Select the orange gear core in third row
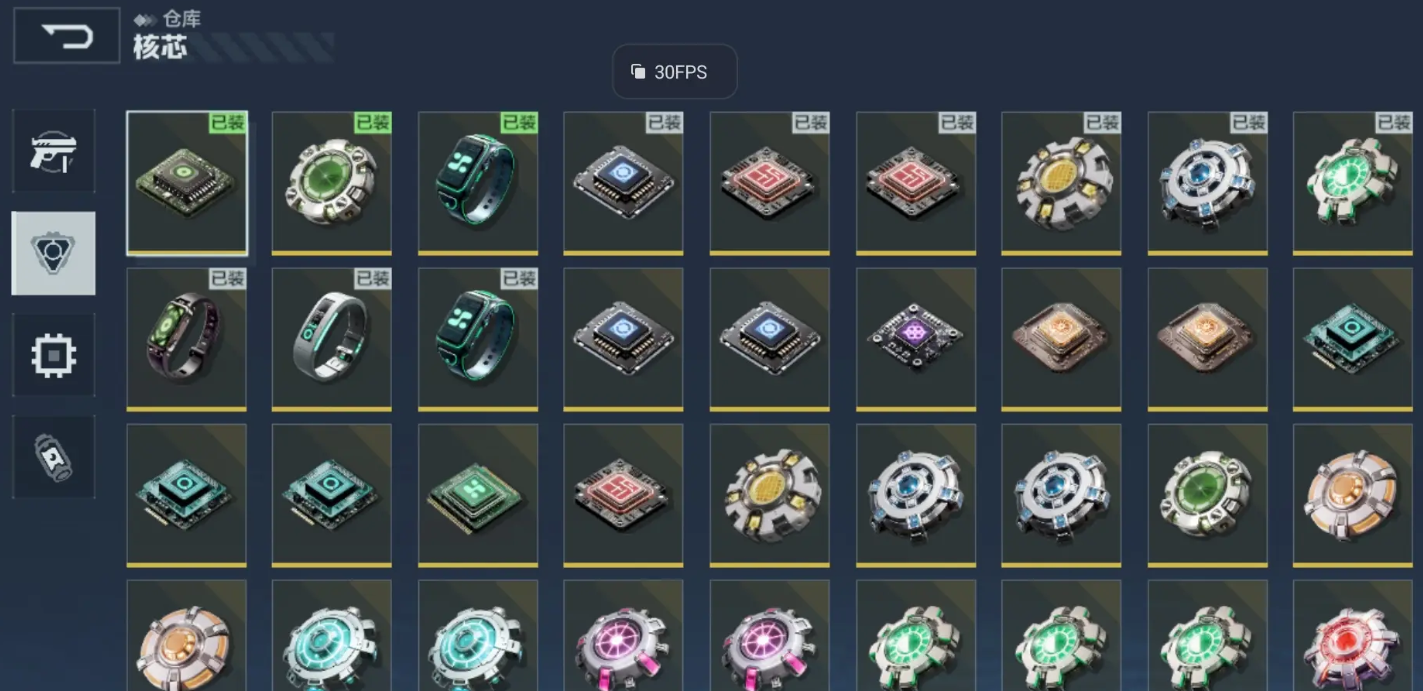Viewport: 1423px width, 691px height. pyautogui.click(x=1353, y=495)
